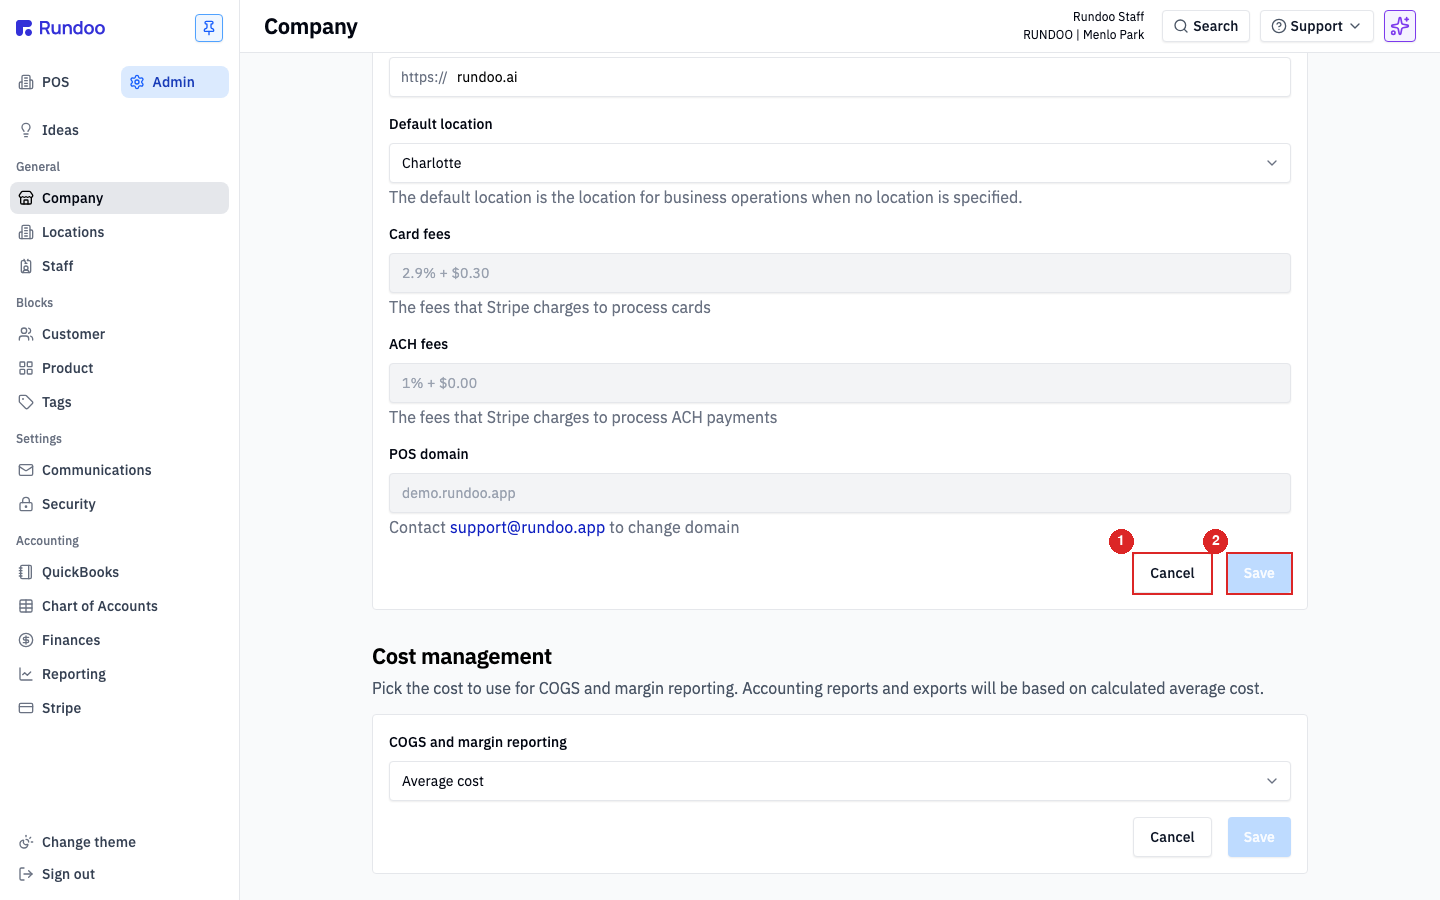Click the Rundoo logo
The width and height of the screenshot is (1440, 900).
60,28
